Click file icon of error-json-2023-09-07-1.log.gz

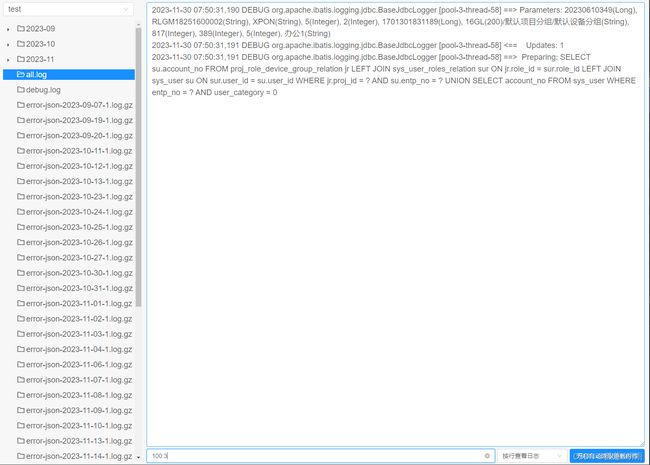tap(21, 105)
